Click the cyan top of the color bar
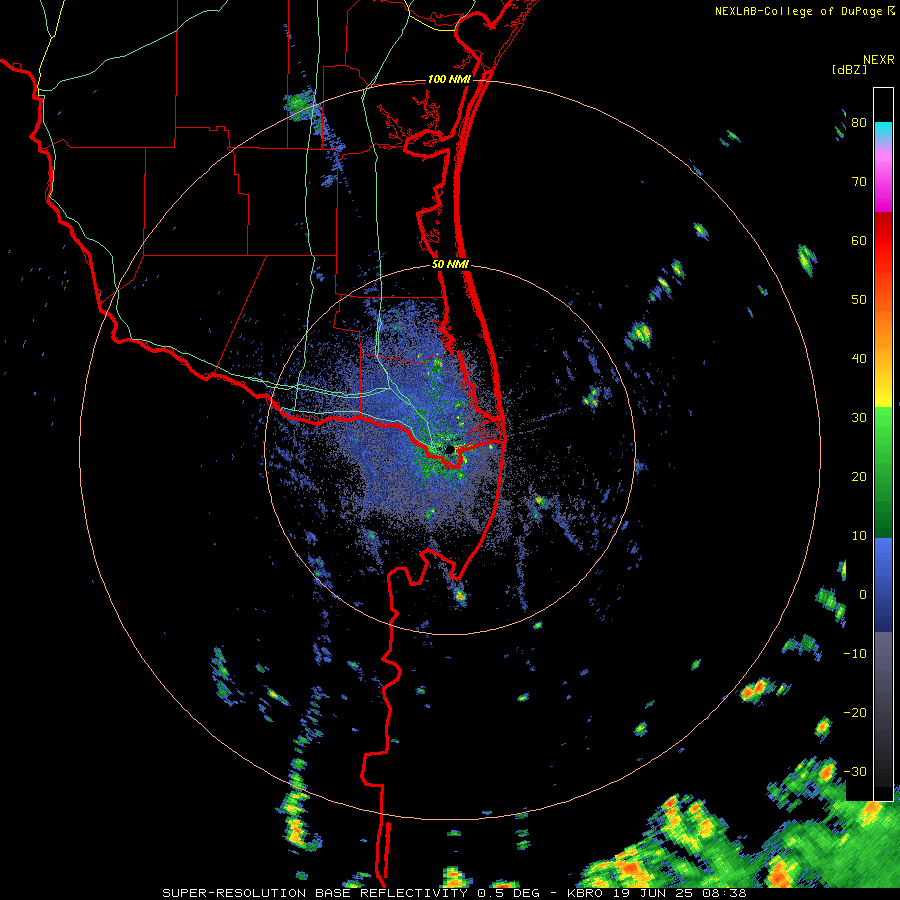 click(883, 131)
